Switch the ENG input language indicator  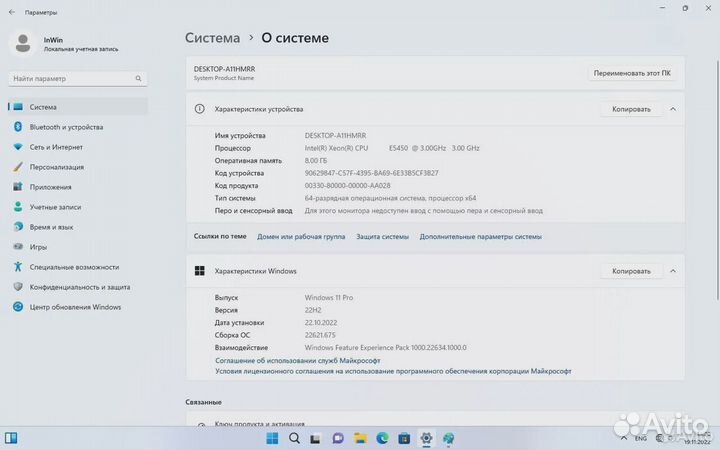pos(641,439)
